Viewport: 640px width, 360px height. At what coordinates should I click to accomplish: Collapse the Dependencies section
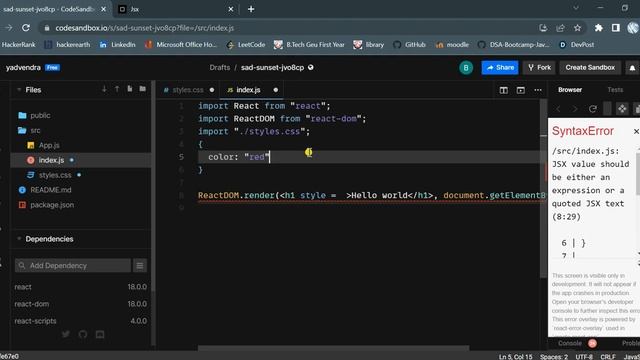(x=19, y=239)
